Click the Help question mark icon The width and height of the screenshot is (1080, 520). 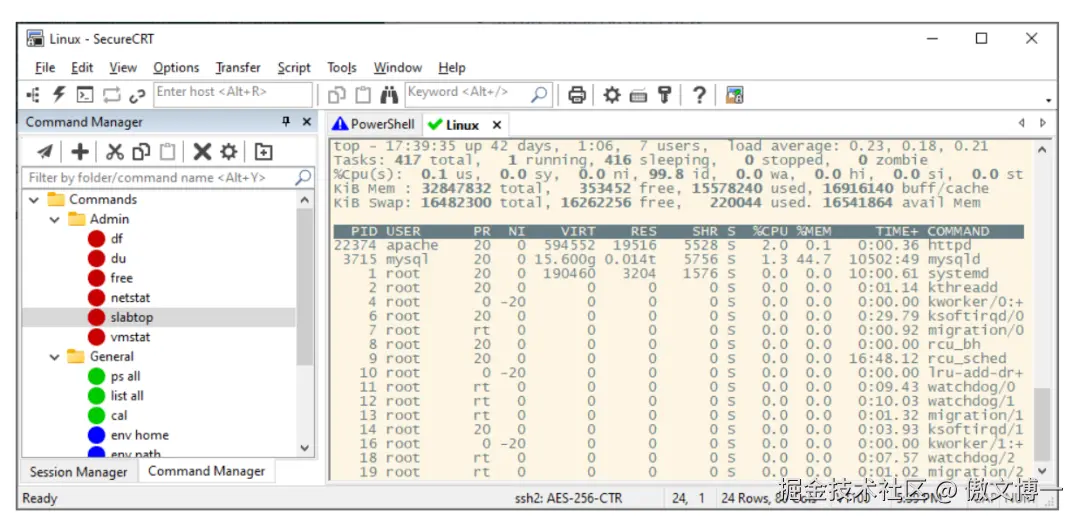(699, 95)
